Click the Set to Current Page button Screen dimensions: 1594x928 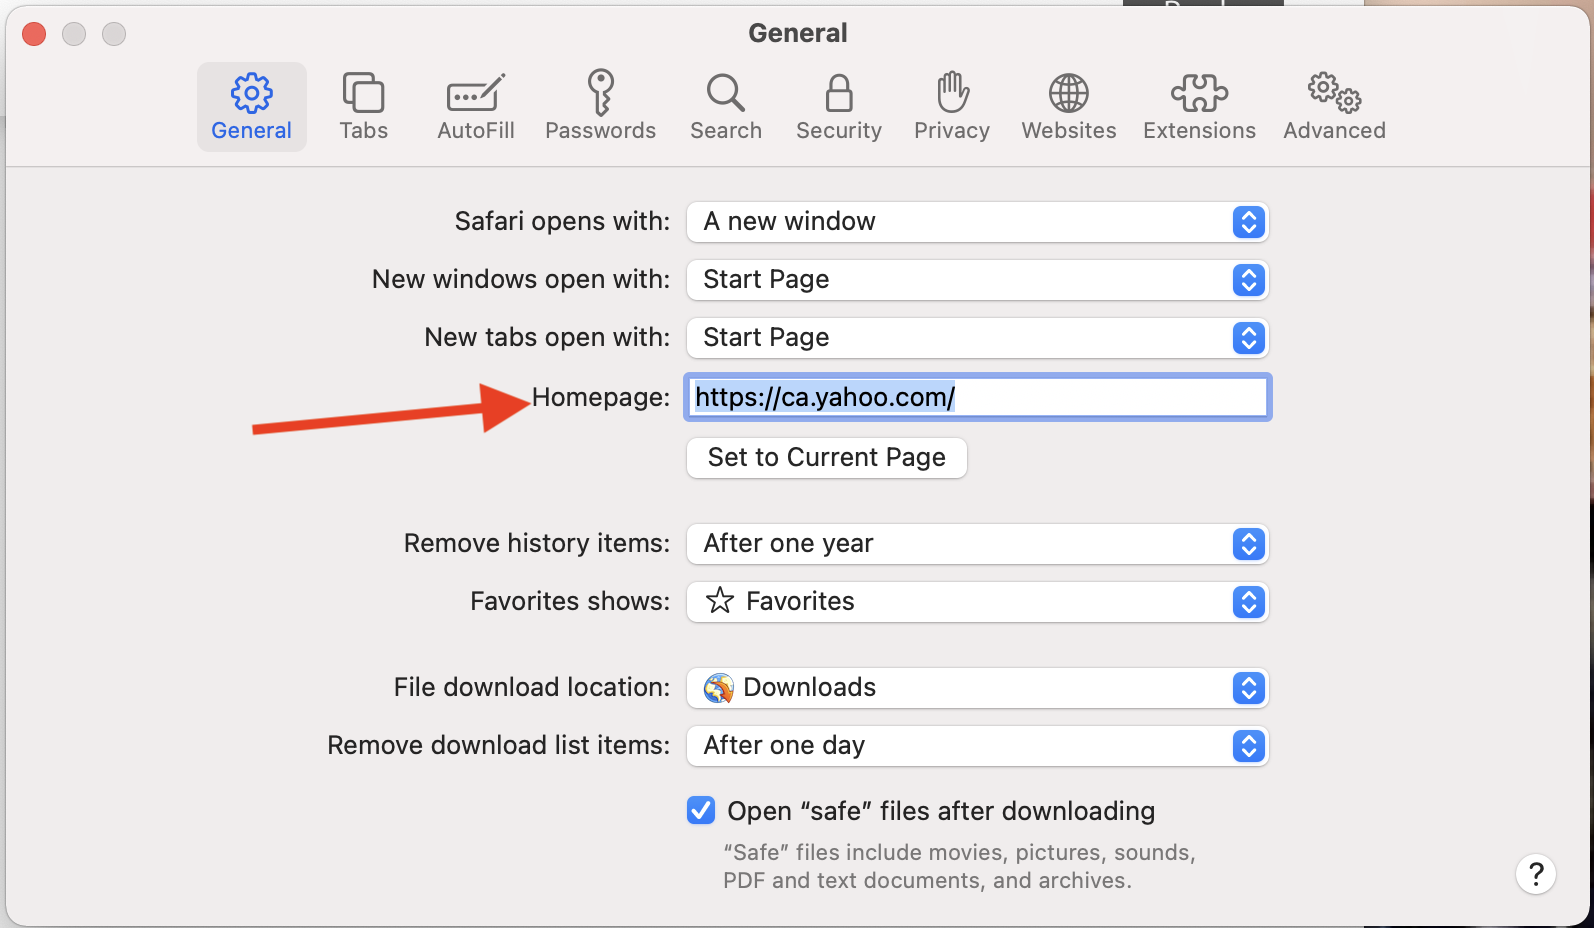point(827,458)
